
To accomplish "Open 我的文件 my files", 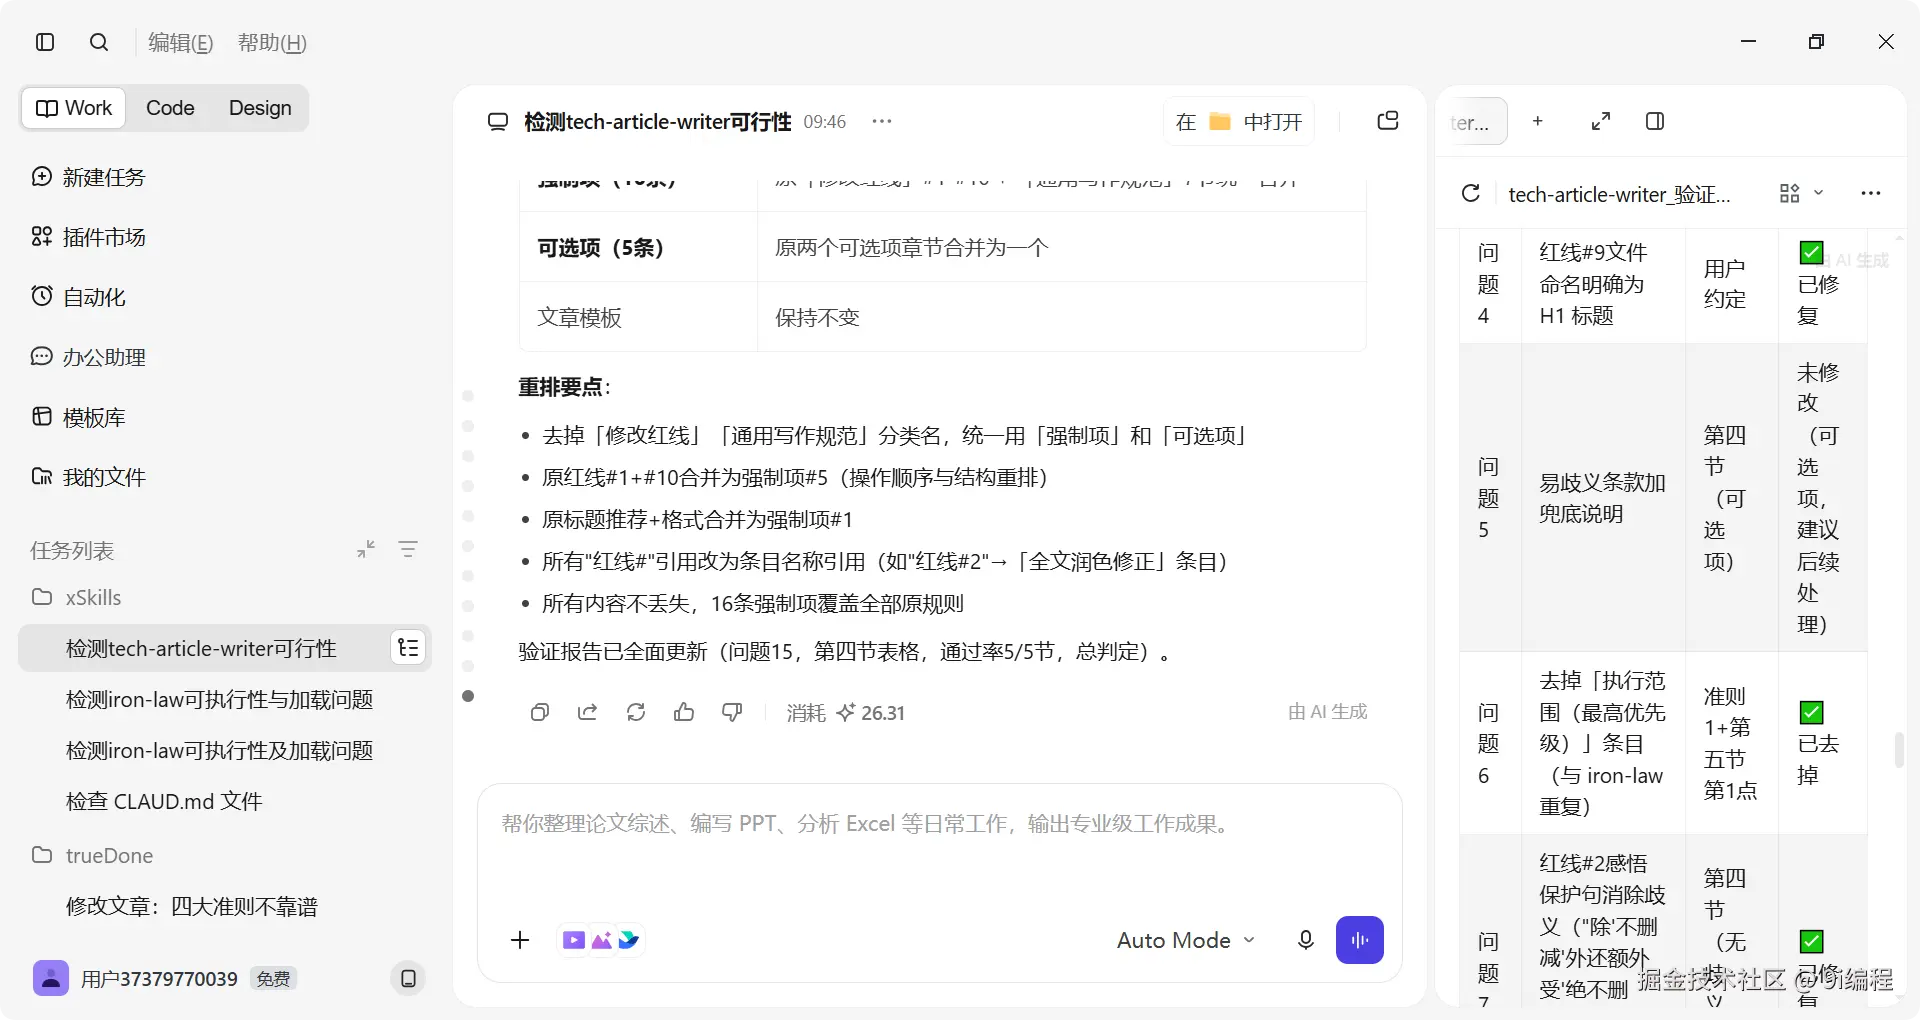I will tap(88, 477).
